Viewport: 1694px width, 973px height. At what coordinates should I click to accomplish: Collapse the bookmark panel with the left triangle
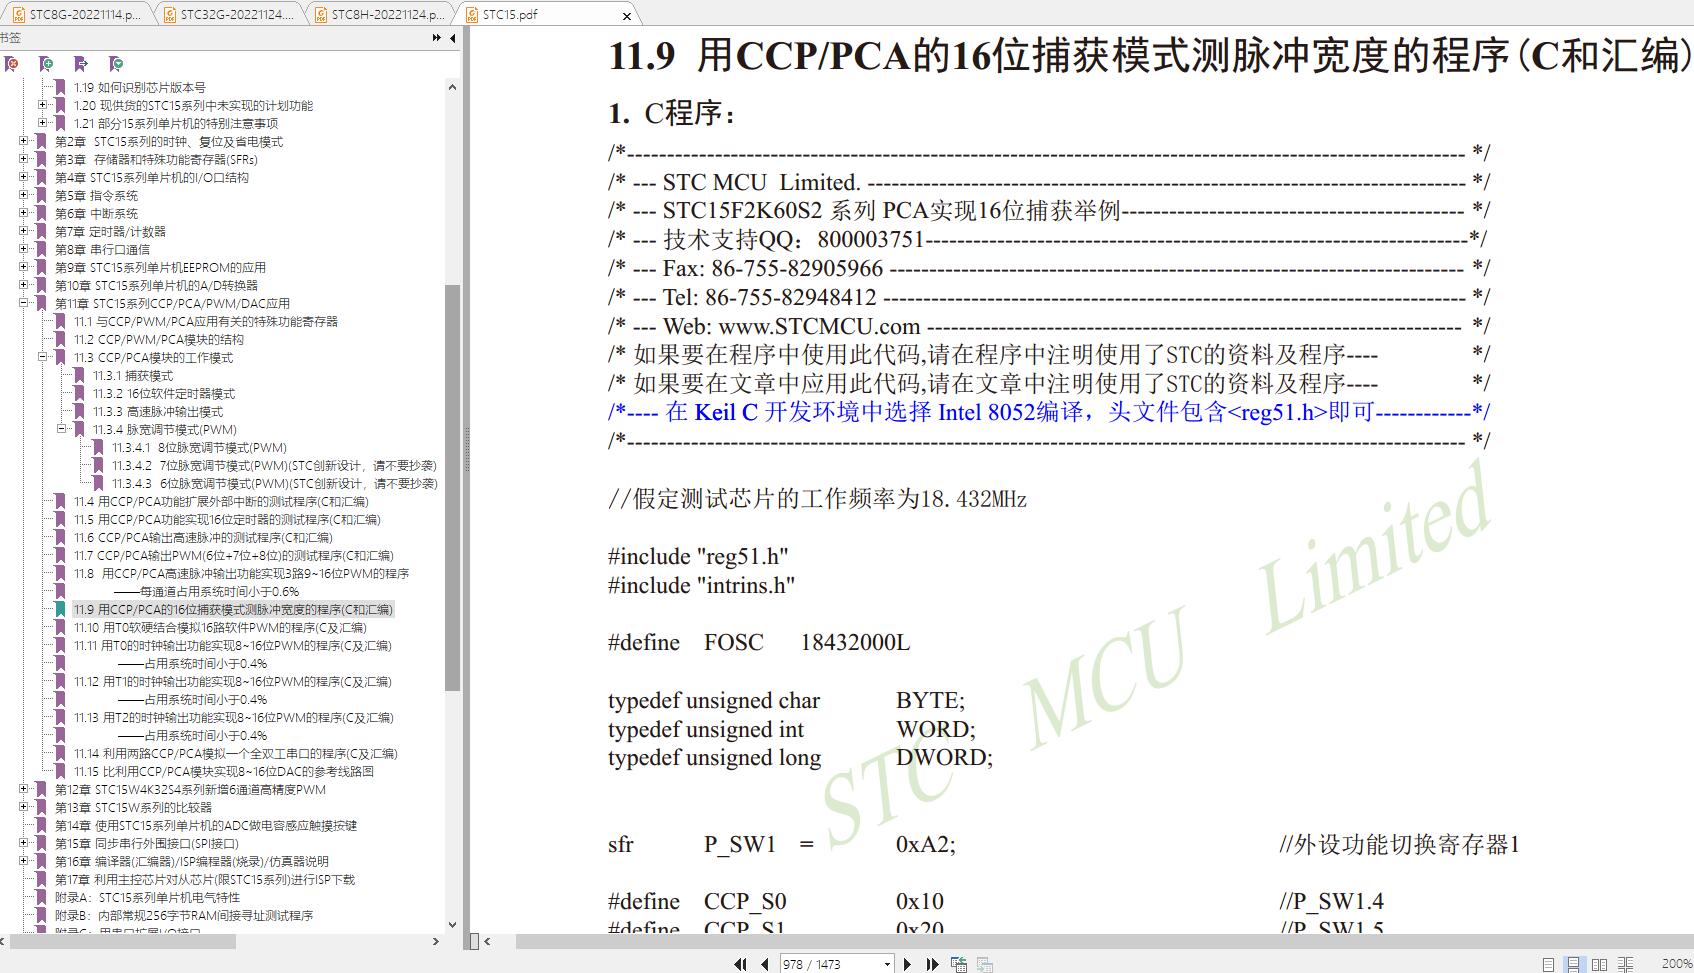452,38
